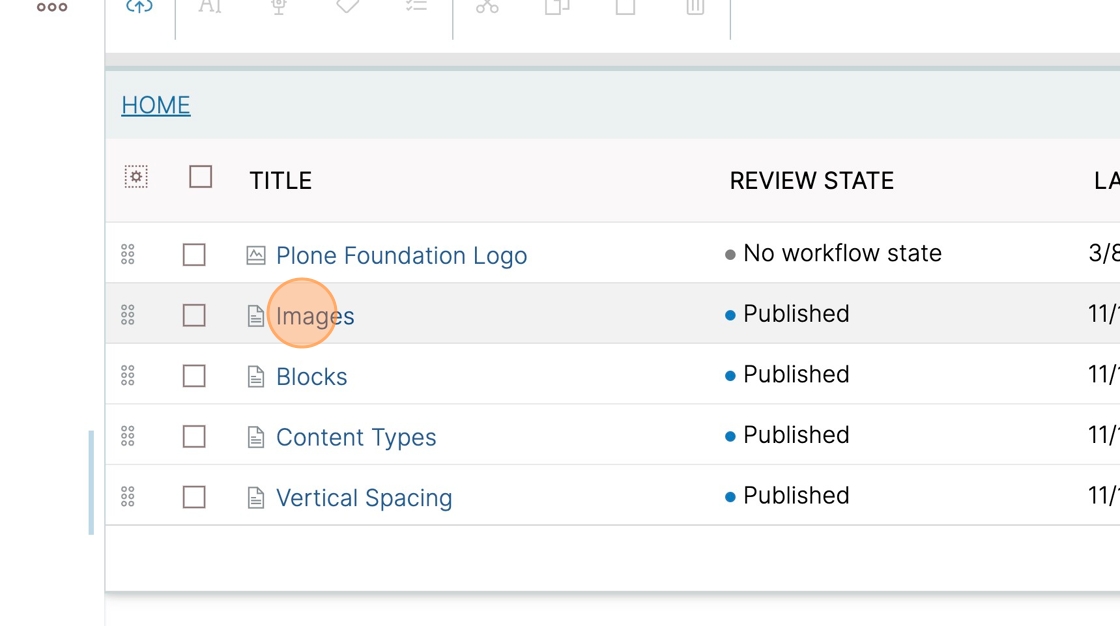This screenshot has width=1120, height=626.
Task: Click the Tags icon in toolbar
Action: coord(348,6)
